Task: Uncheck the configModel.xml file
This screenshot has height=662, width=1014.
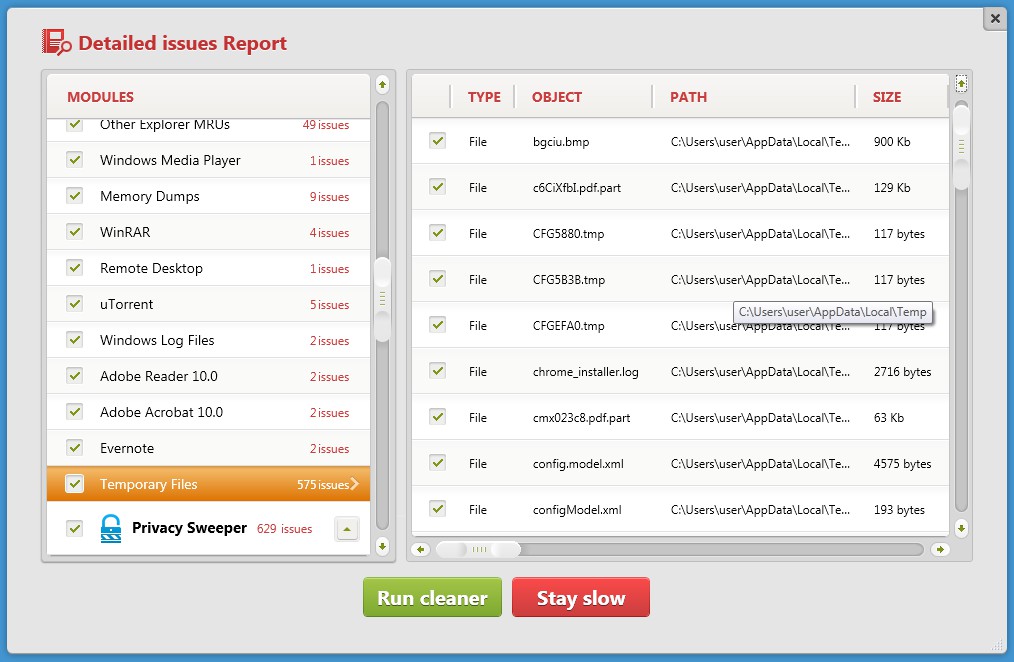Action: (438, 509)
